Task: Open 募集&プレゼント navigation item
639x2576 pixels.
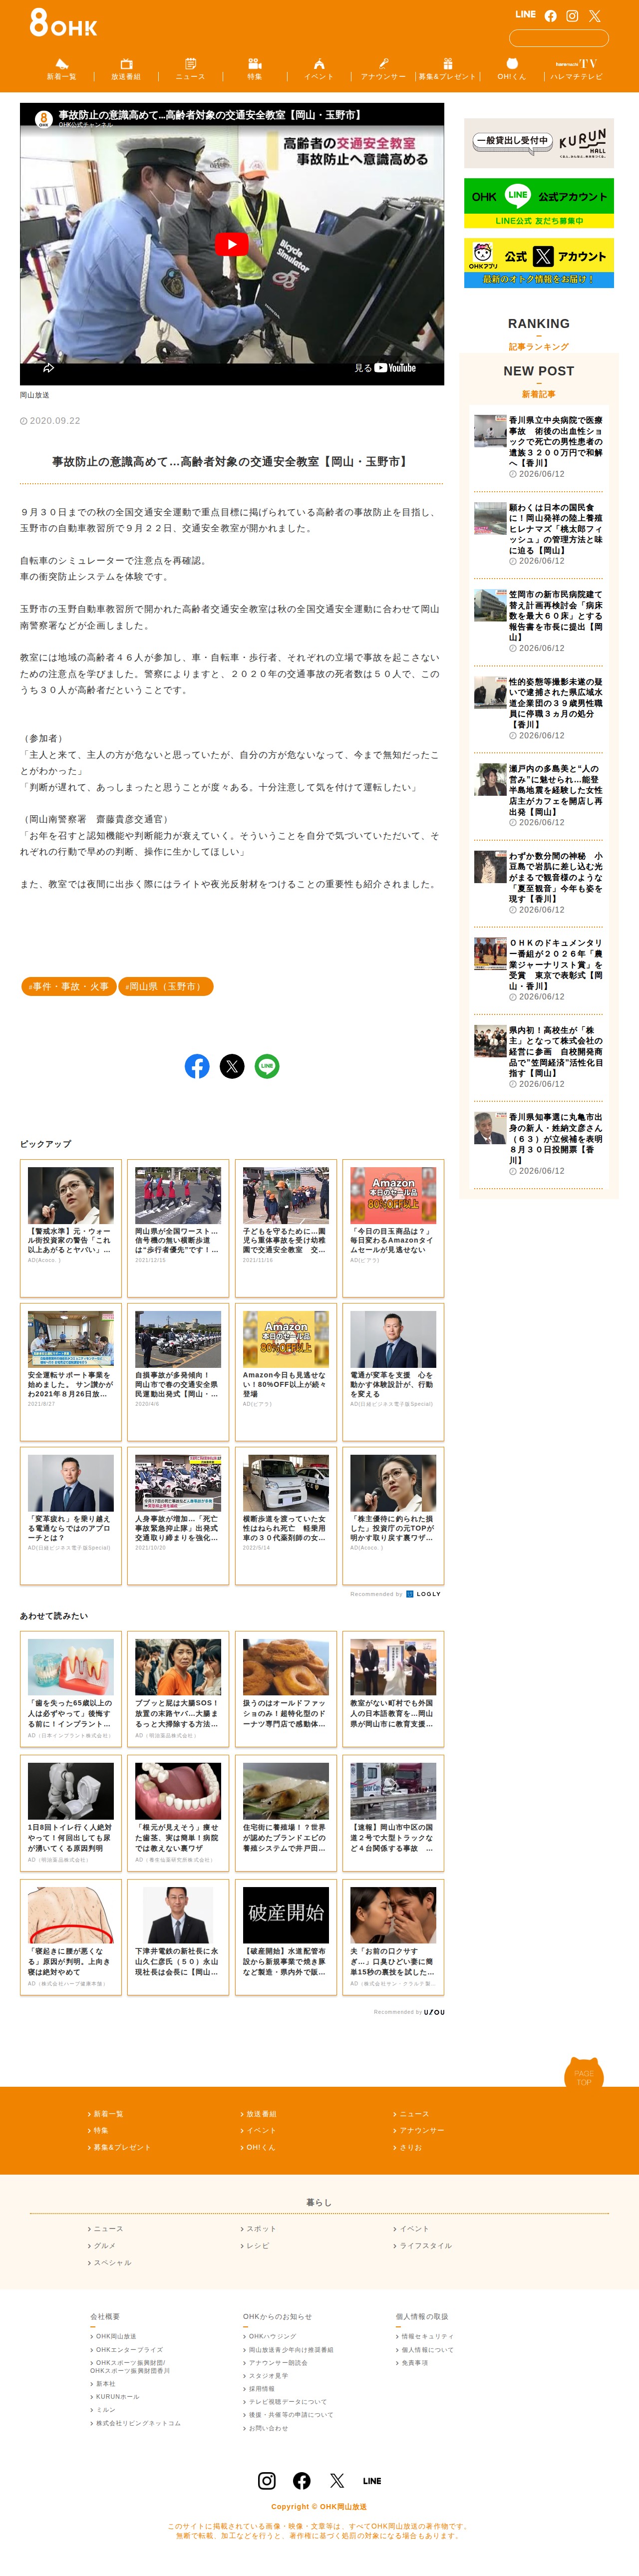Action: pyautogui.click(x=447, y=69)
